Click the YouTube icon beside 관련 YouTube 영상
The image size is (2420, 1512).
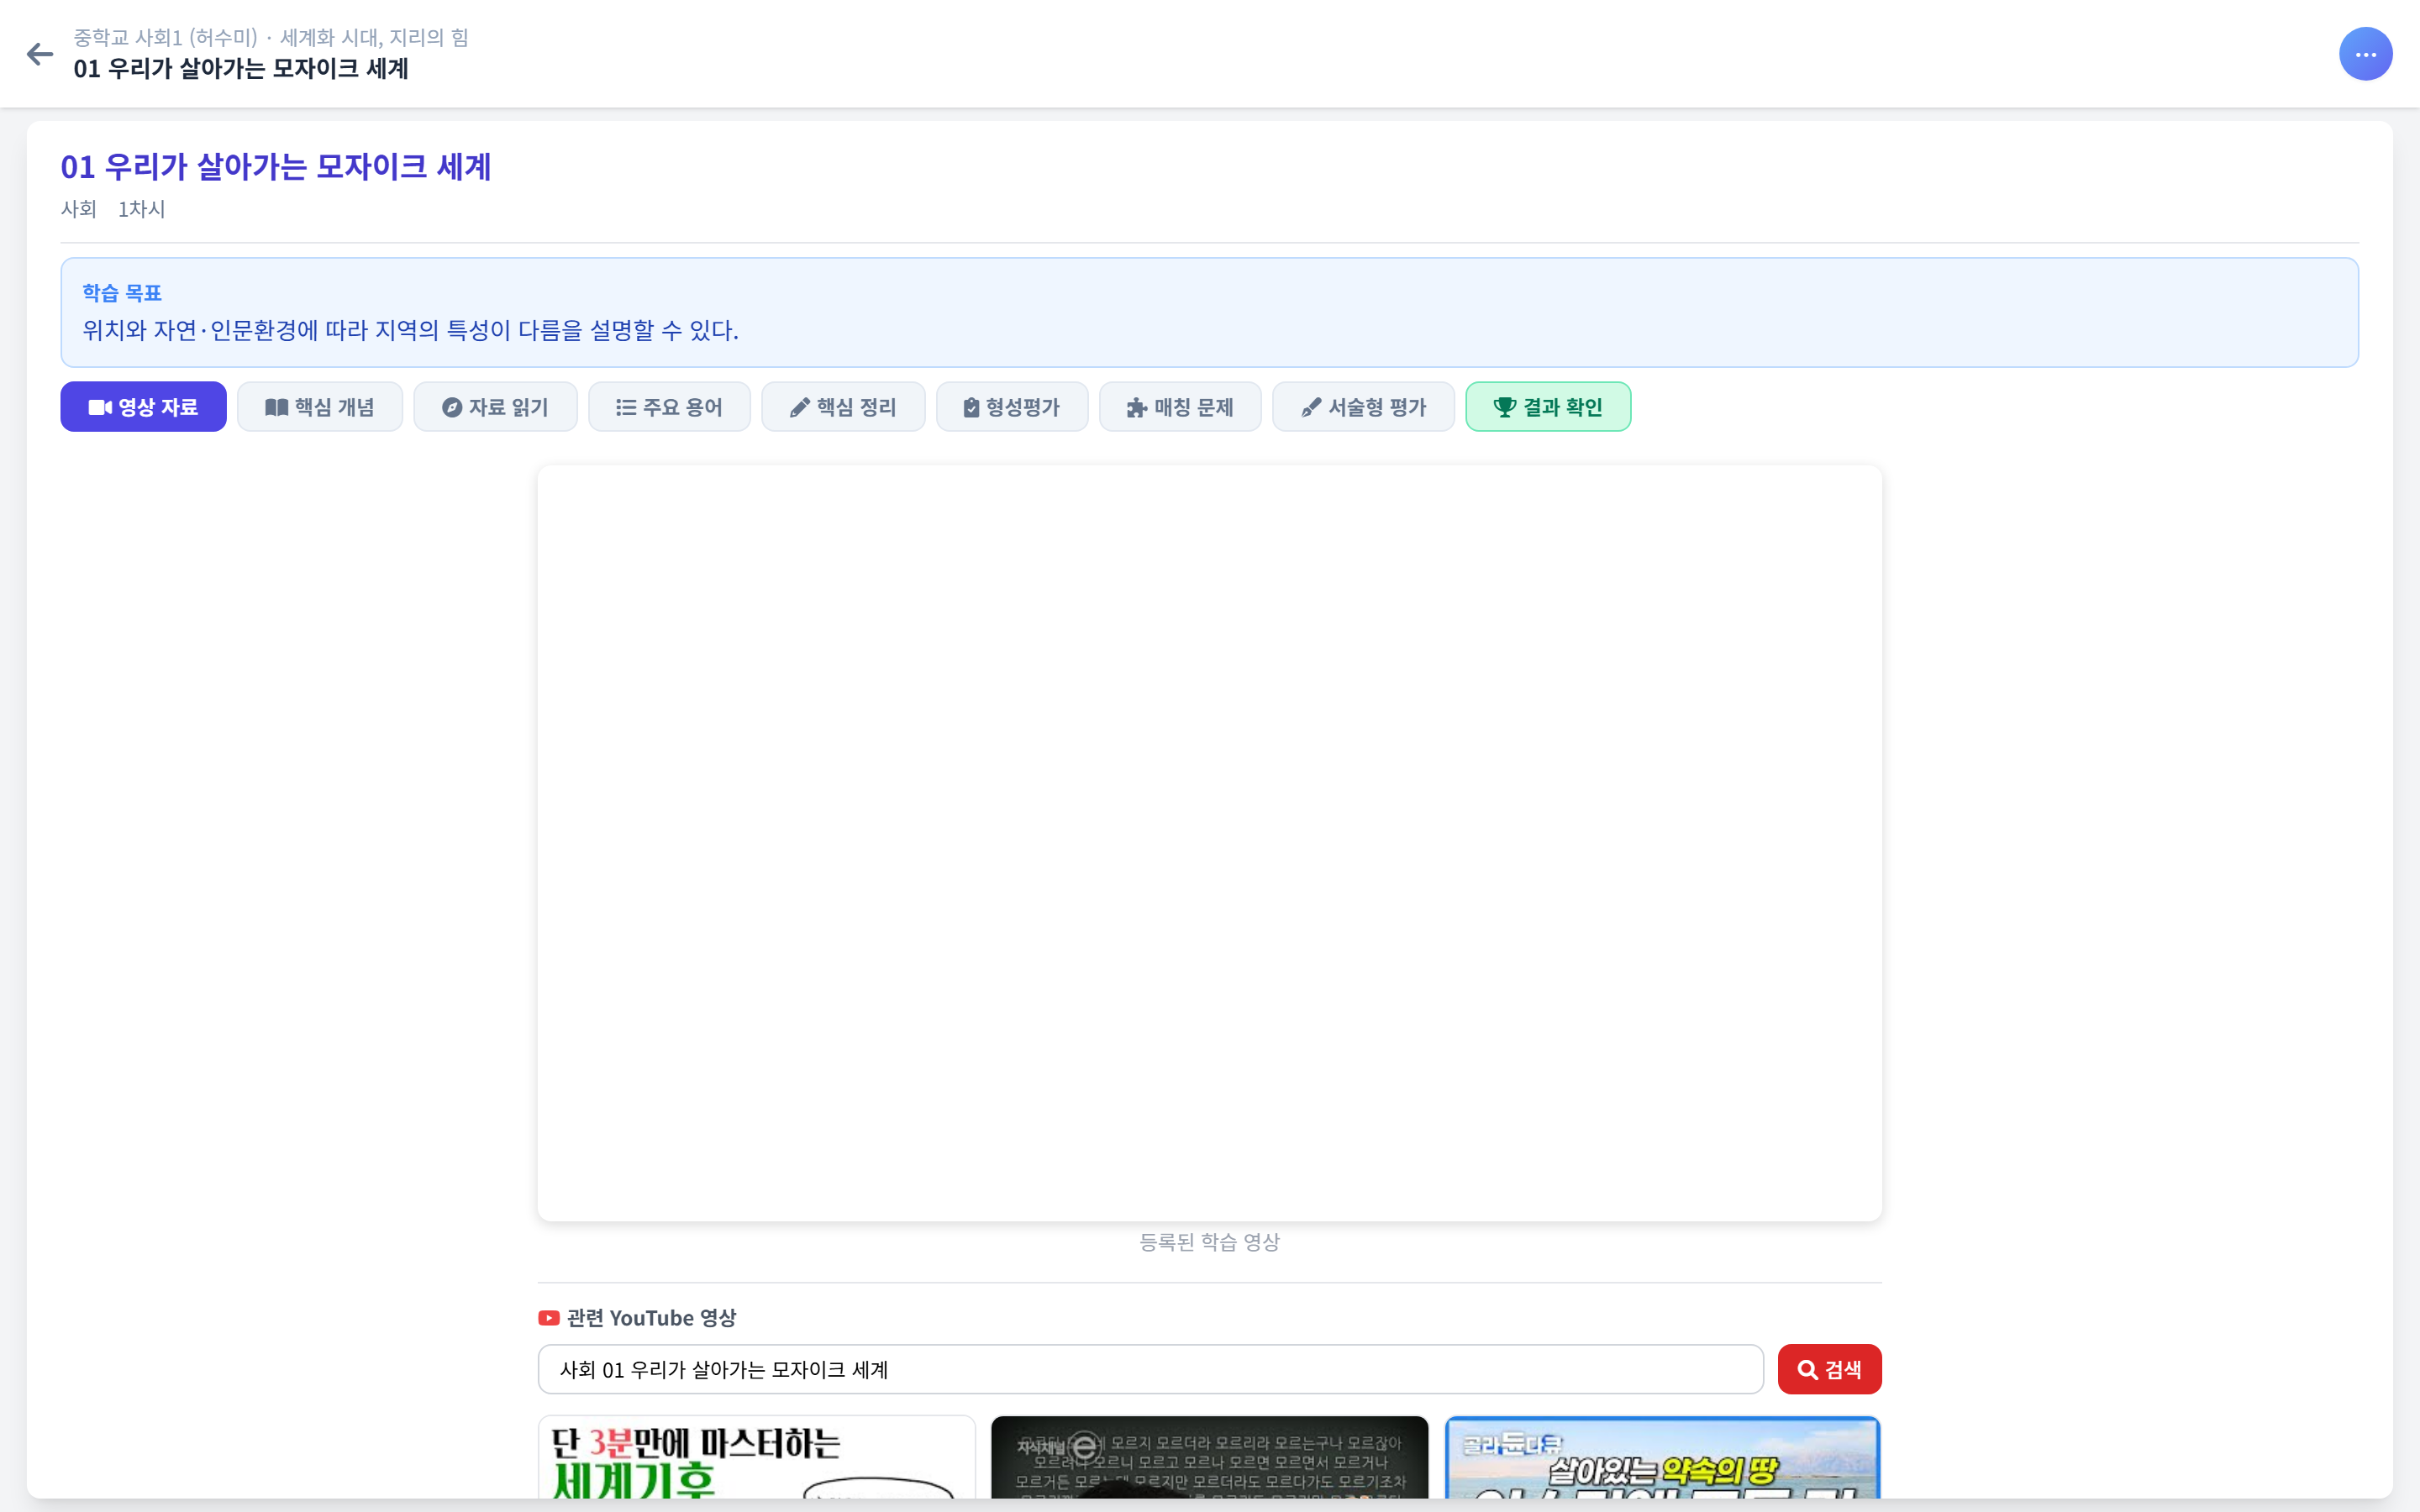click(x=549, y=1317)
